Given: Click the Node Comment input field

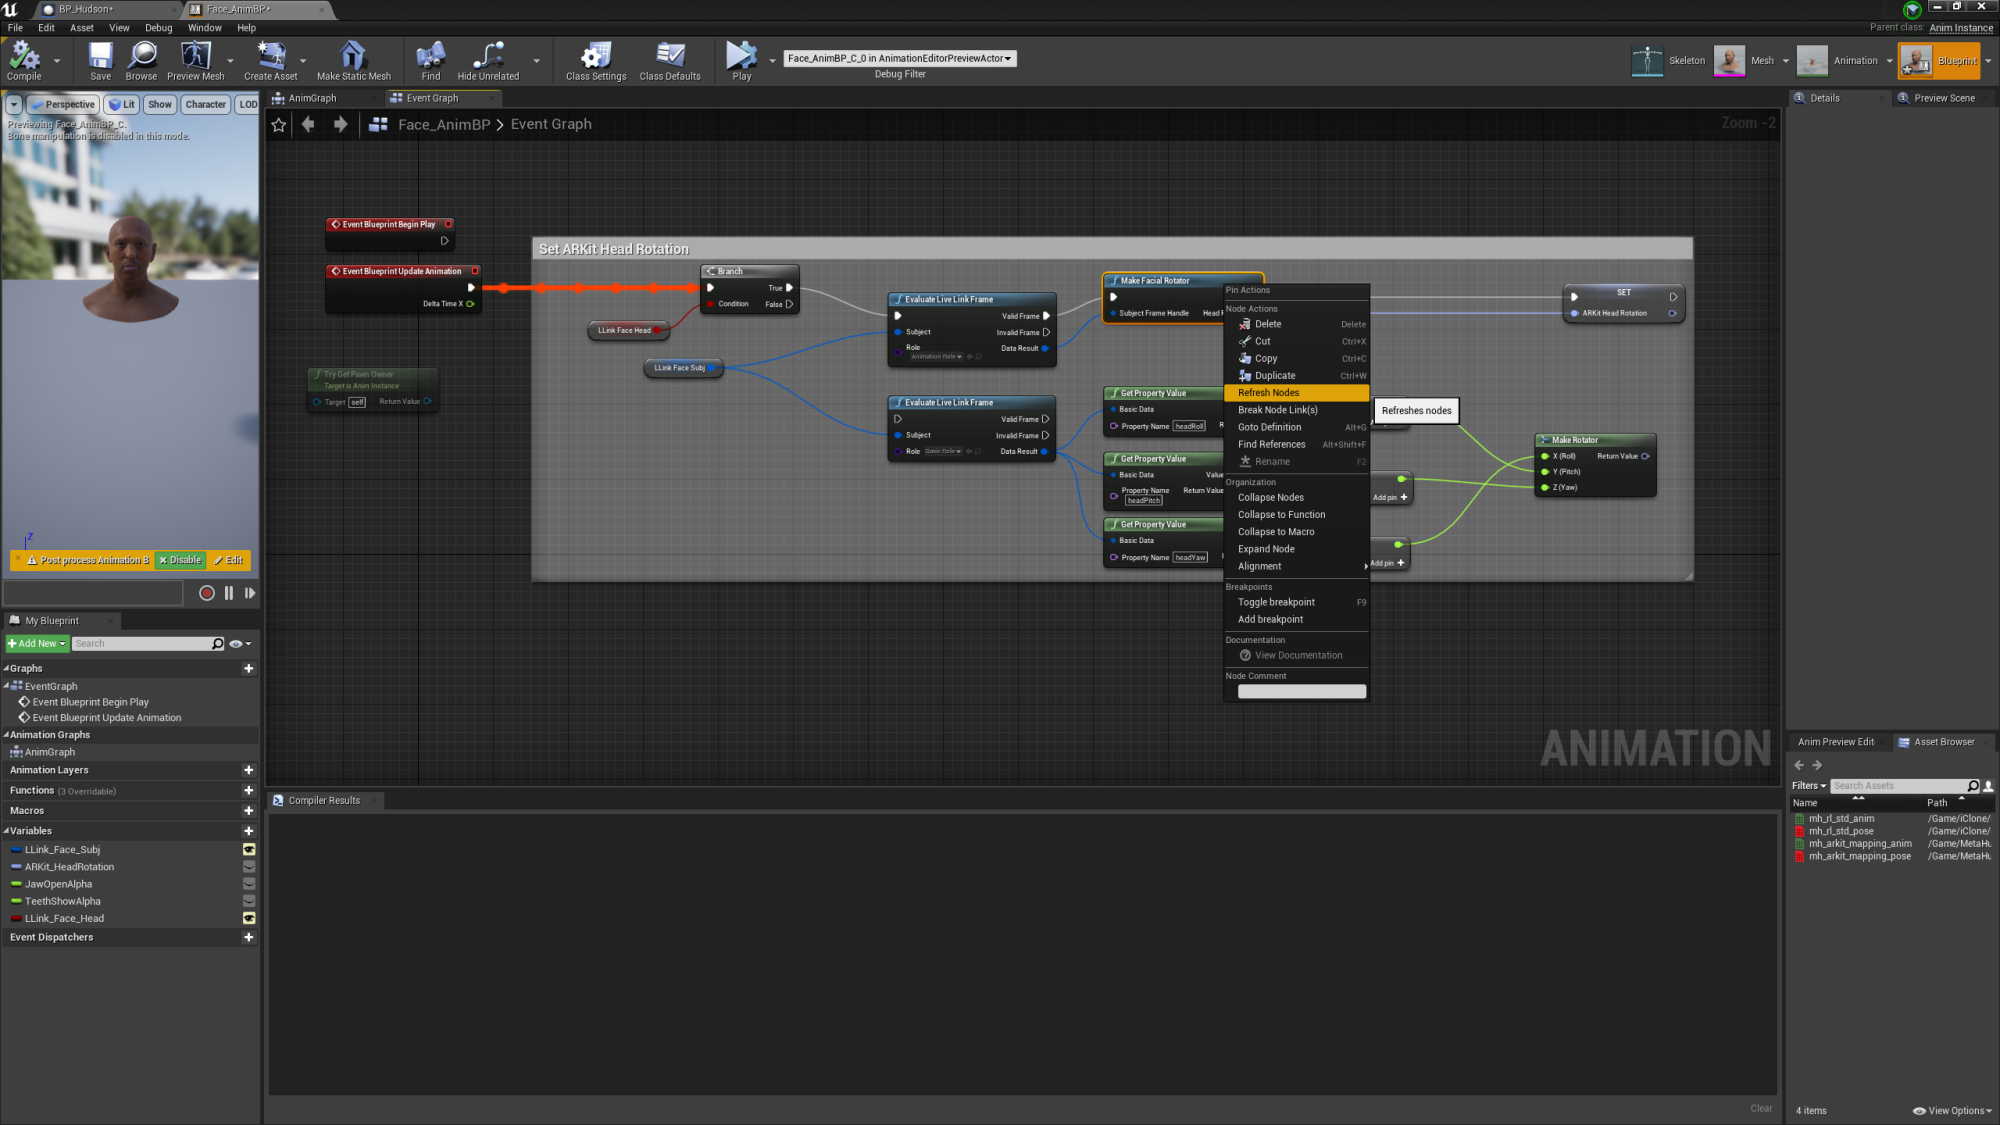Looking at the screenshot, I should [x=1301, y=692].
